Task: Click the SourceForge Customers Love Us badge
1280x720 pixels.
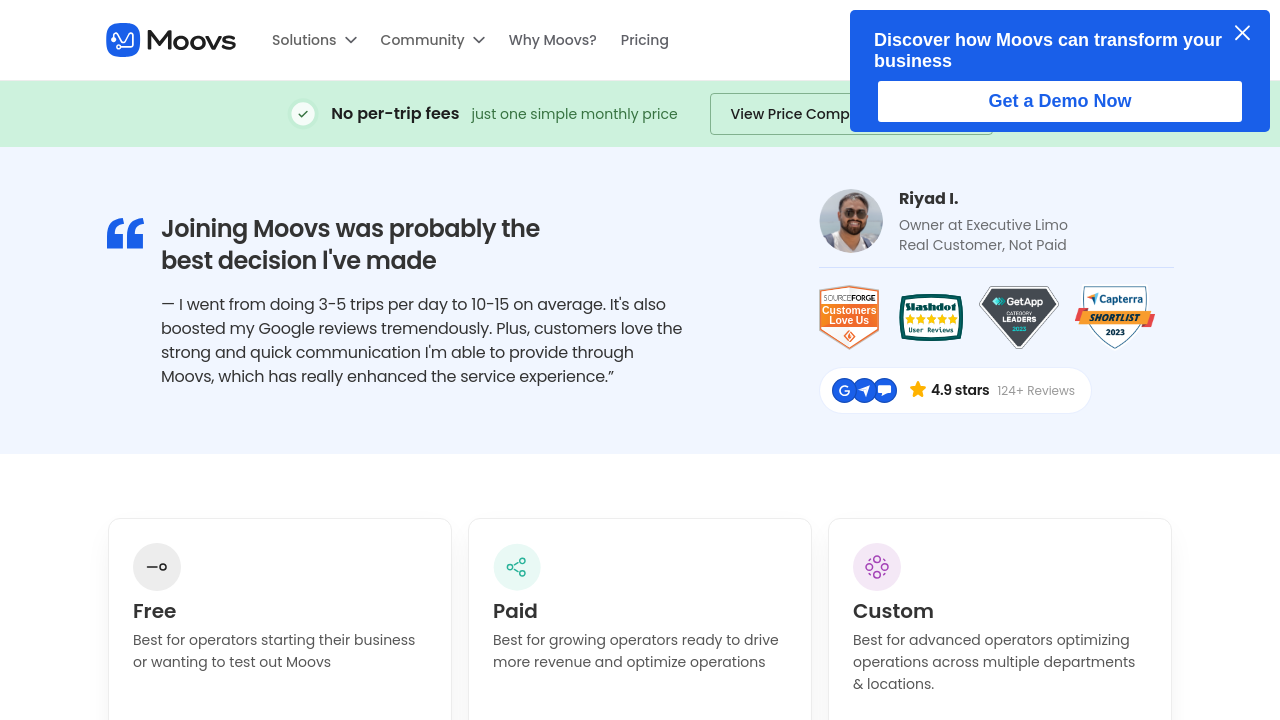Action: click(849, 317)
